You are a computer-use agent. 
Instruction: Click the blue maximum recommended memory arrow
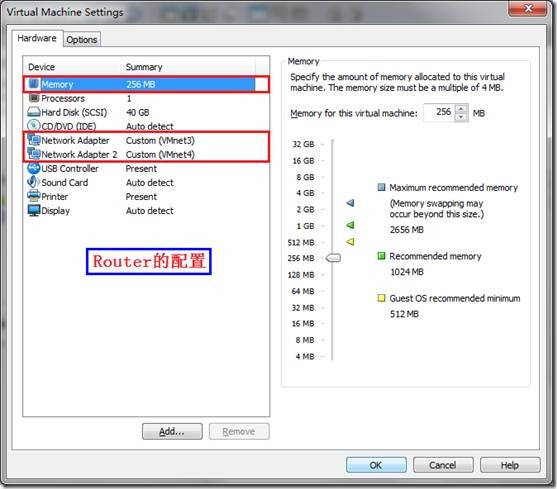coord(350,203)
